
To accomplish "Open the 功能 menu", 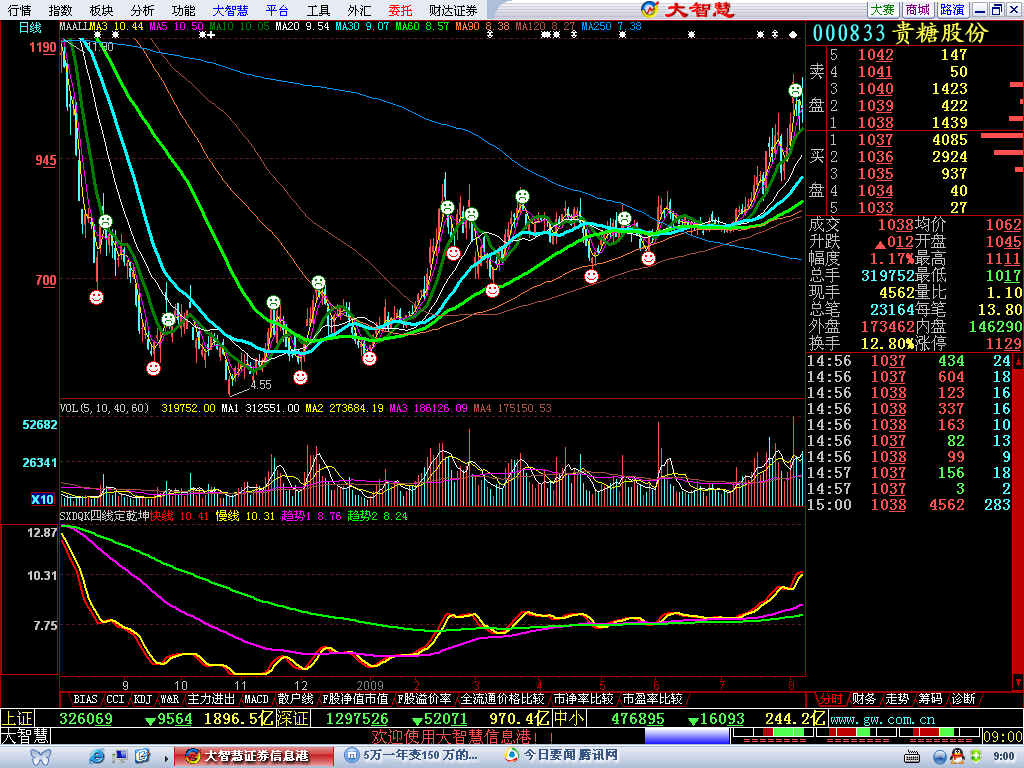I will coord(184,10).
